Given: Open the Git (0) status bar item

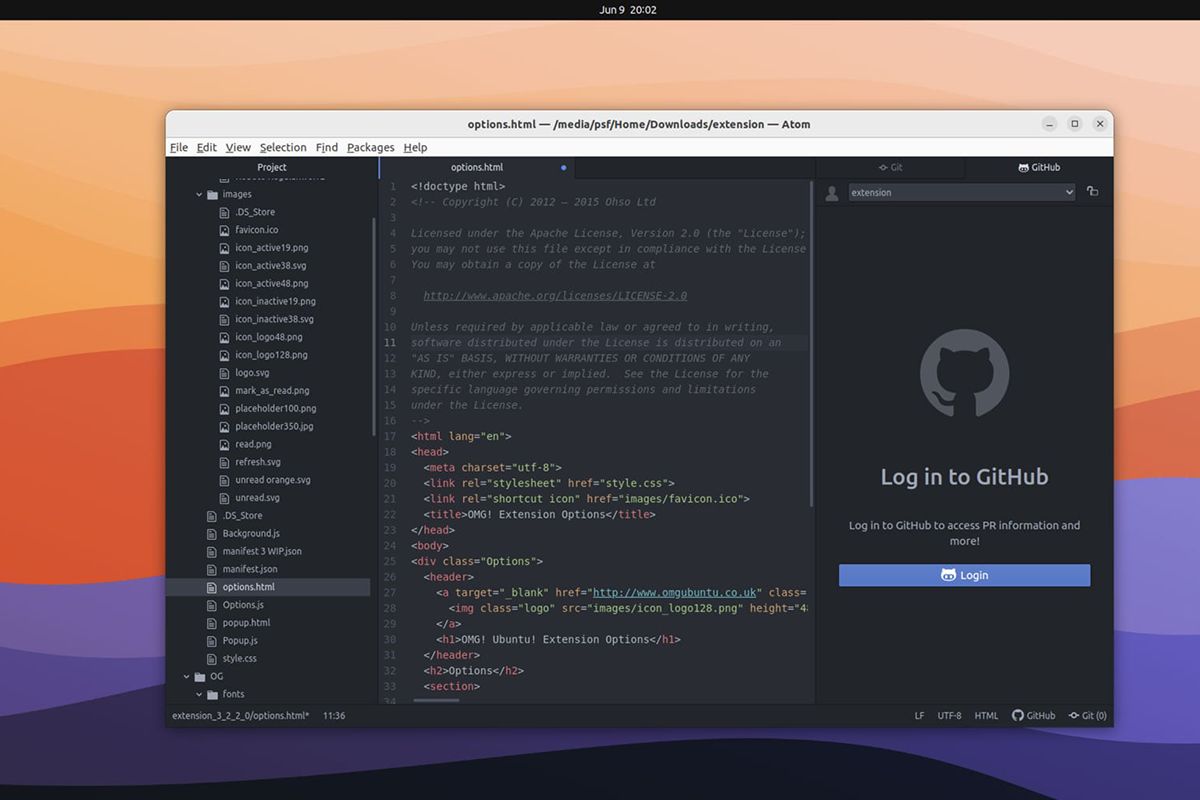Looking at the screenshot, I should pyautogui.click(x=1087, y=716).
